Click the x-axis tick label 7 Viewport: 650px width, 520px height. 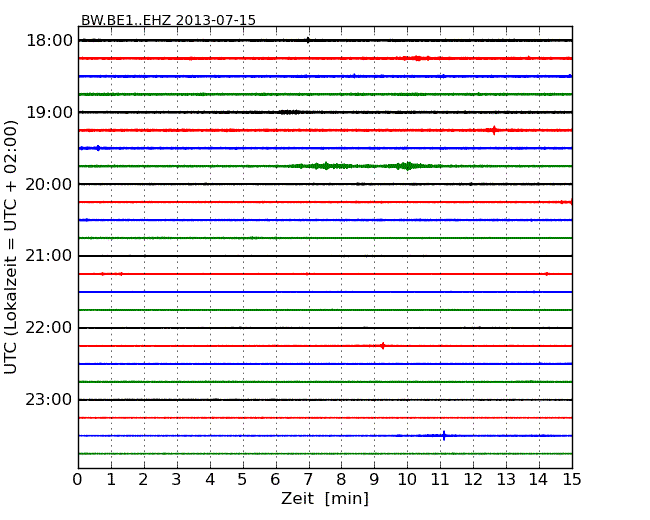coord(308,480)
